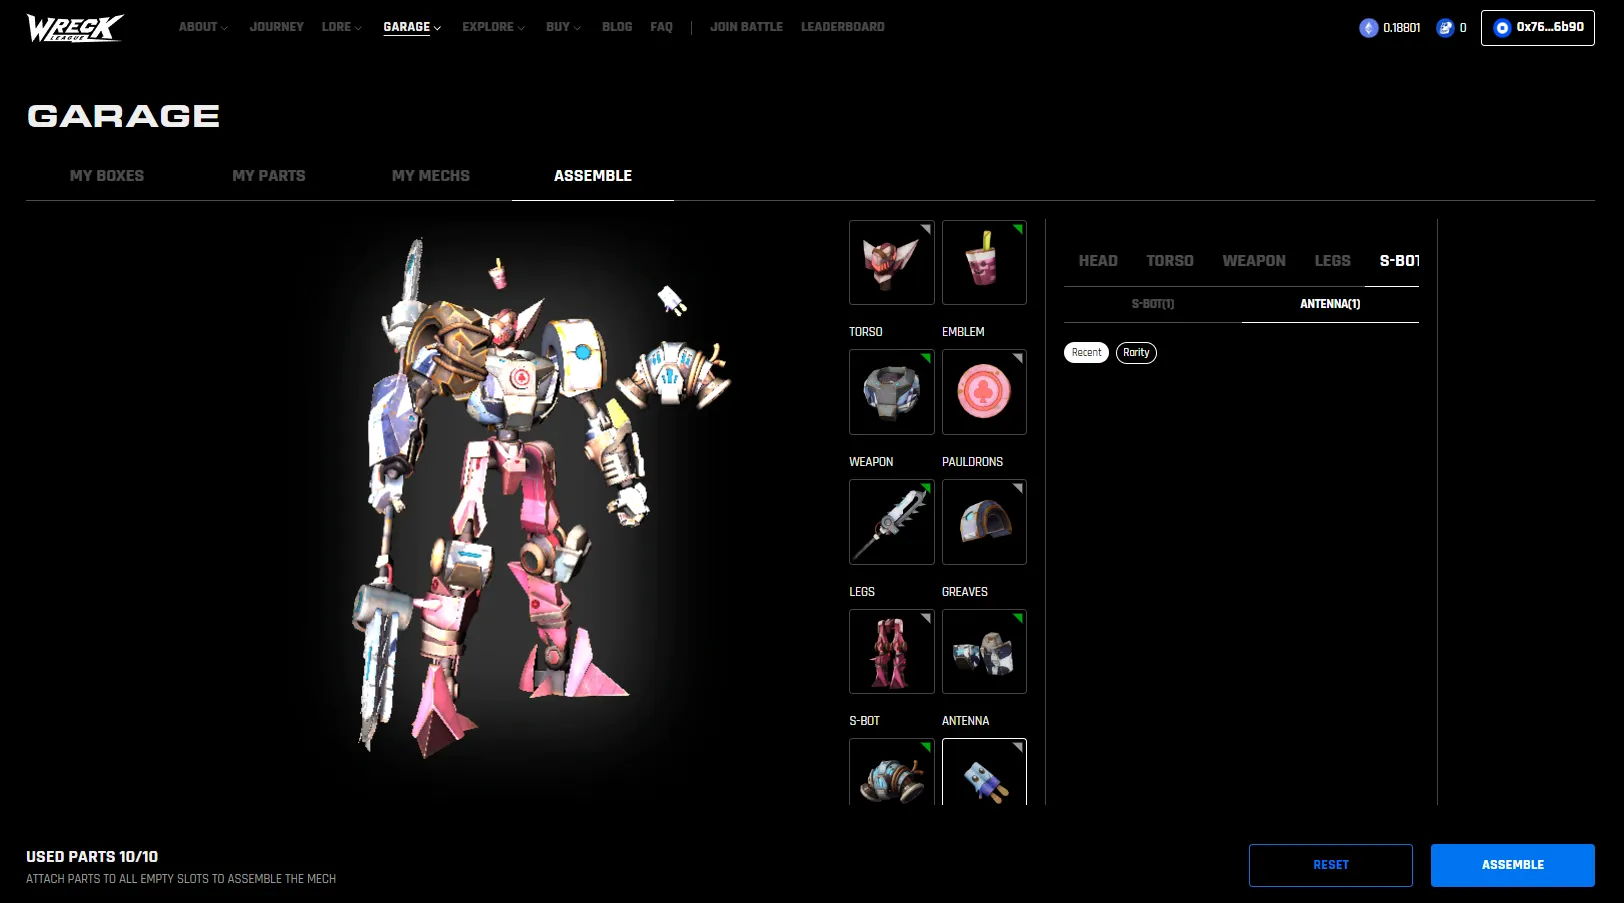Toggle the Rarity sort filter

click(x=1136, y=352)
